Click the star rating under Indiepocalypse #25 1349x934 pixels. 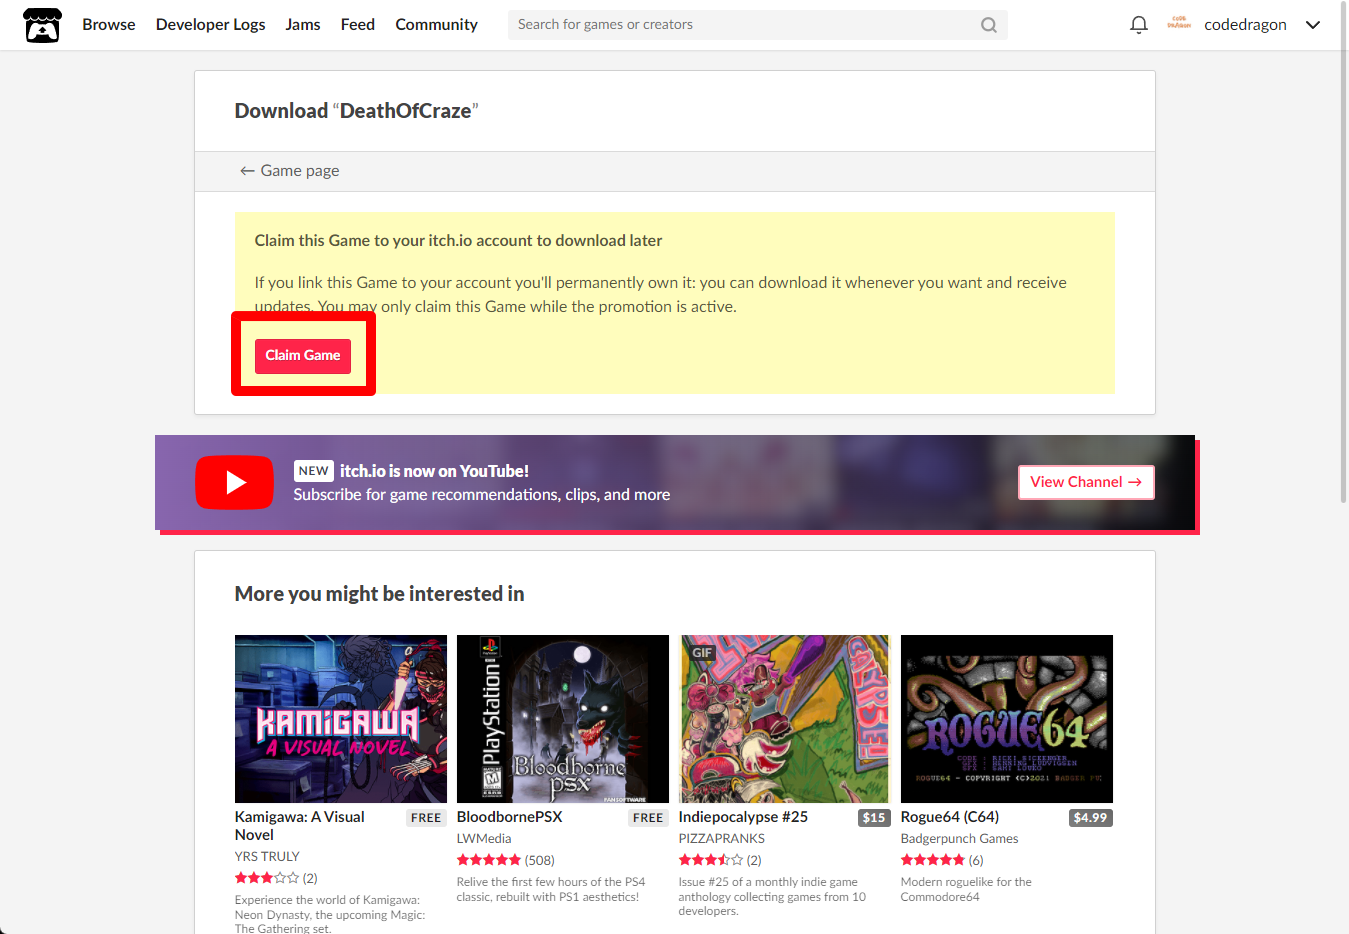711,860
